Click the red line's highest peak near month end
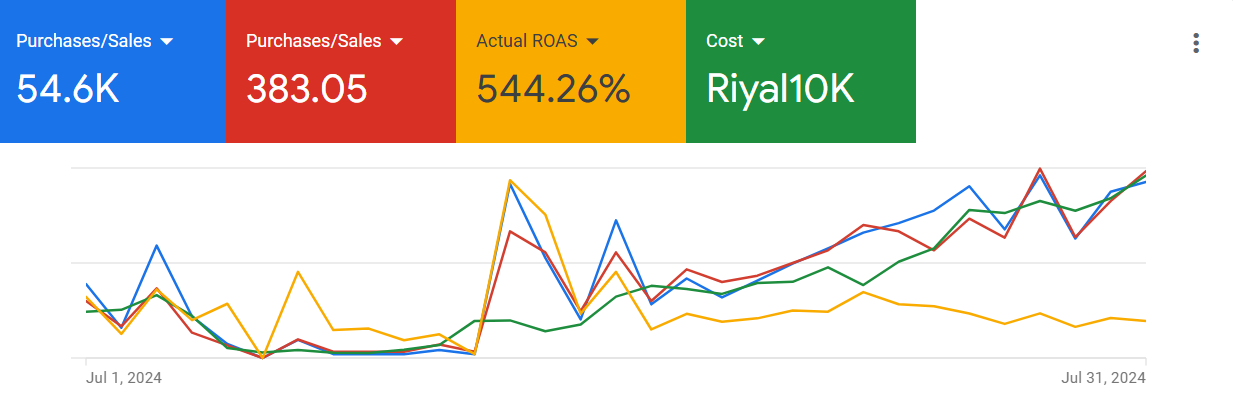The image size is (1233, 403). coord(1040,168)
